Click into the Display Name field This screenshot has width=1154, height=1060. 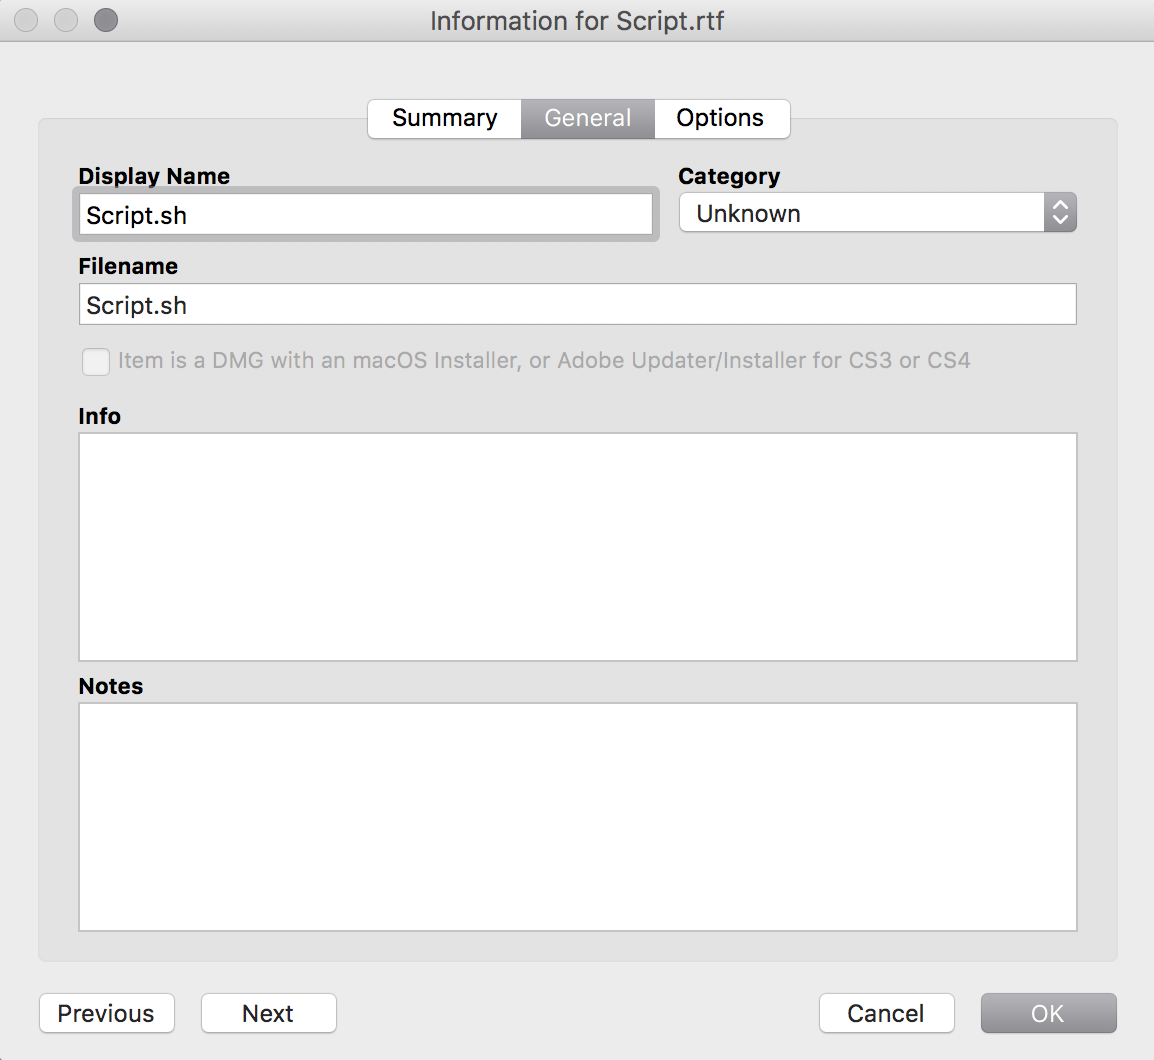366,215
